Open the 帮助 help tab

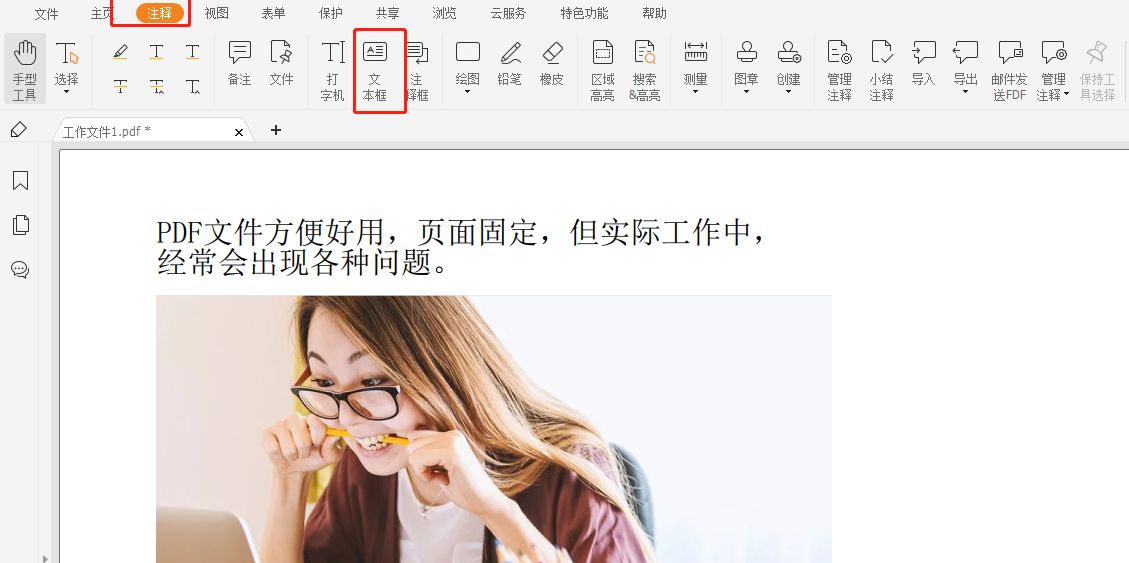(x=655, y=14)
